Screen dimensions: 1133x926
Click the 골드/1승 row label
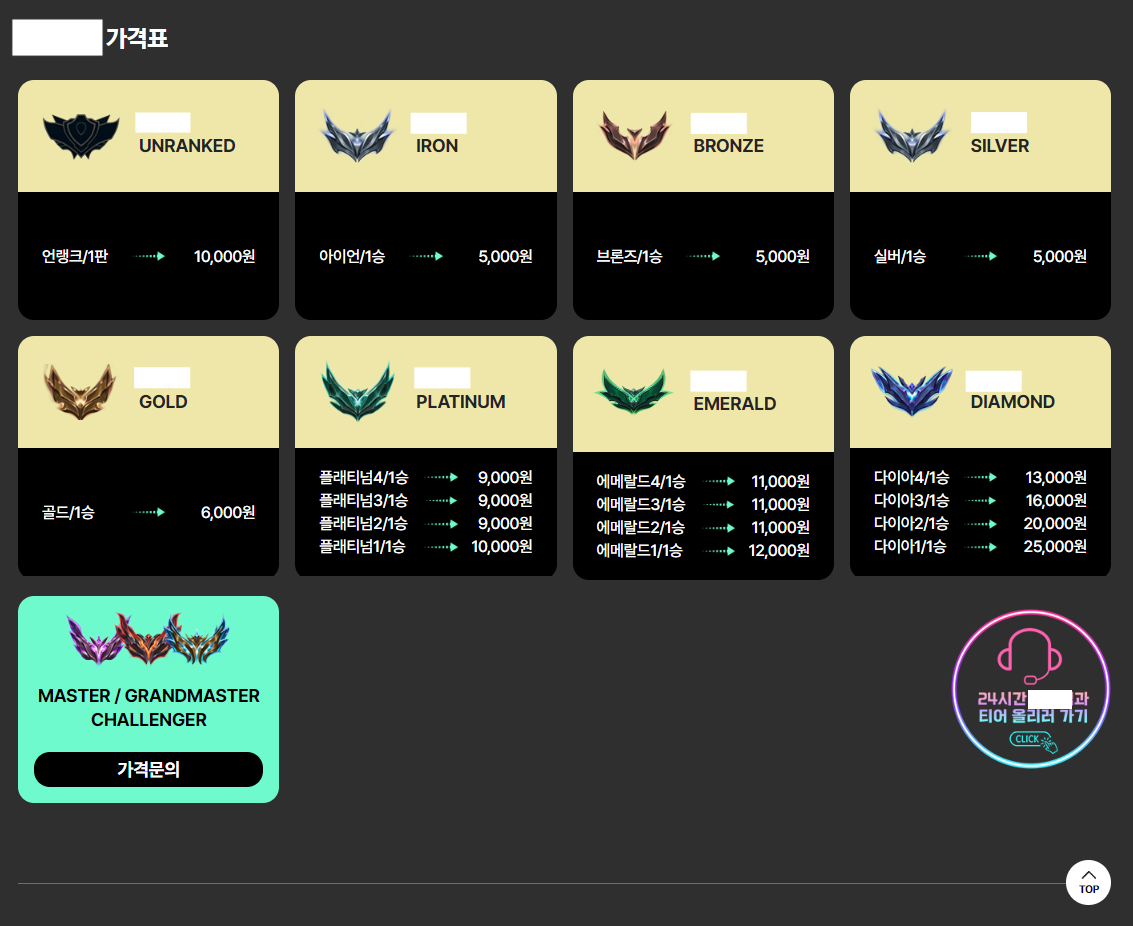point(68,512)
